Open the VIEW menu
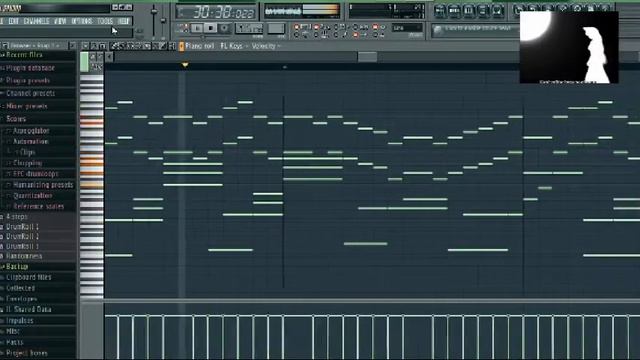This screenshot has height=360, width=640. click(60, 21)
